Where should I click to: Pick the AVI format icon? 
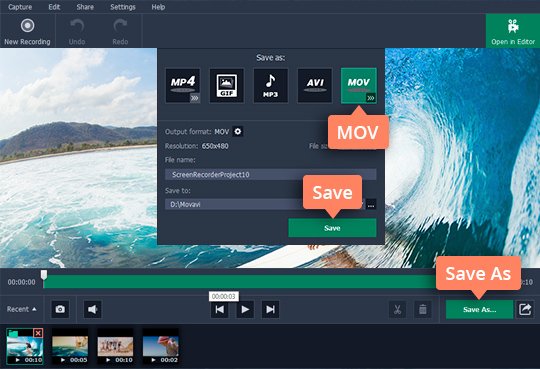pyautogui.click(x=315, y=85)
